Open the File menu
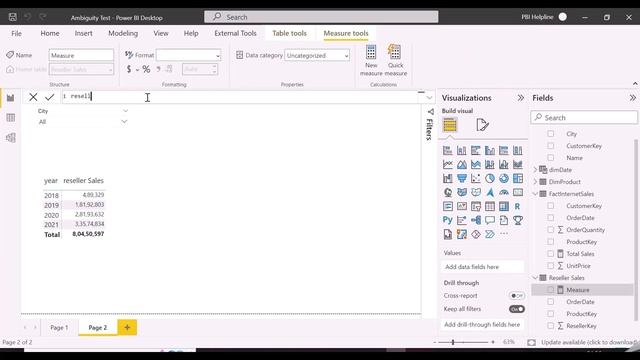 [16, 33]
